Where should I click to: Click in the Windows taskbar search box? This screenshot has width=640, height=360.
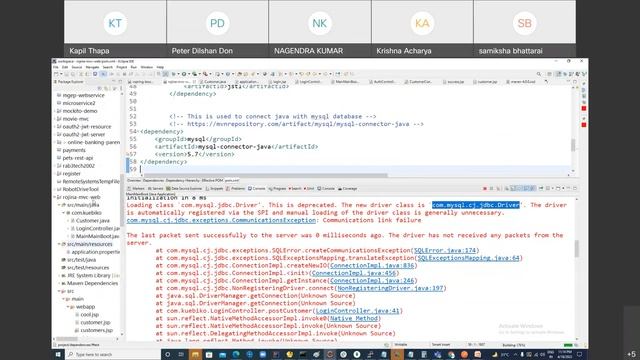click(x=113, y=354)
